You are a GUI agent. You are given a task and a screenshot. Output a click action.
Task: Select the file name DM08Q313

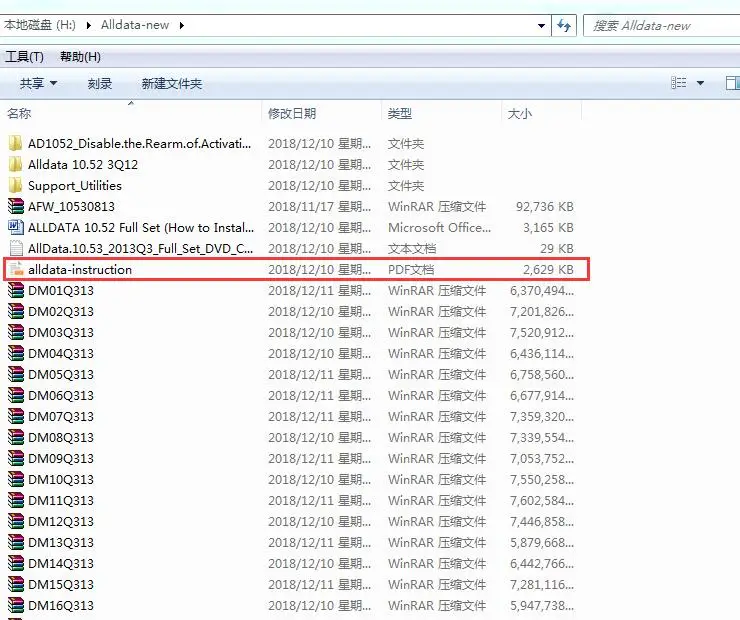(x=61, y=437)
